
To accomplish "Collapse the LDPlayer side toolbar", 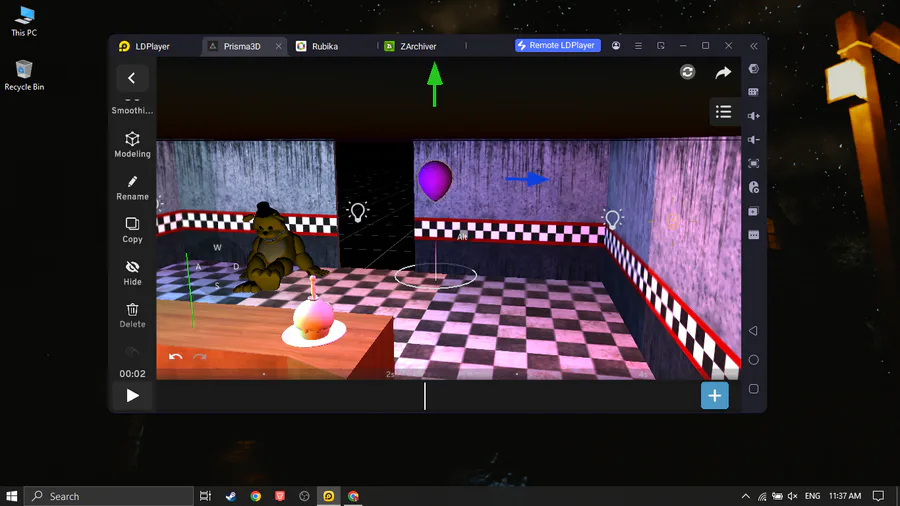I will [754, 46].
